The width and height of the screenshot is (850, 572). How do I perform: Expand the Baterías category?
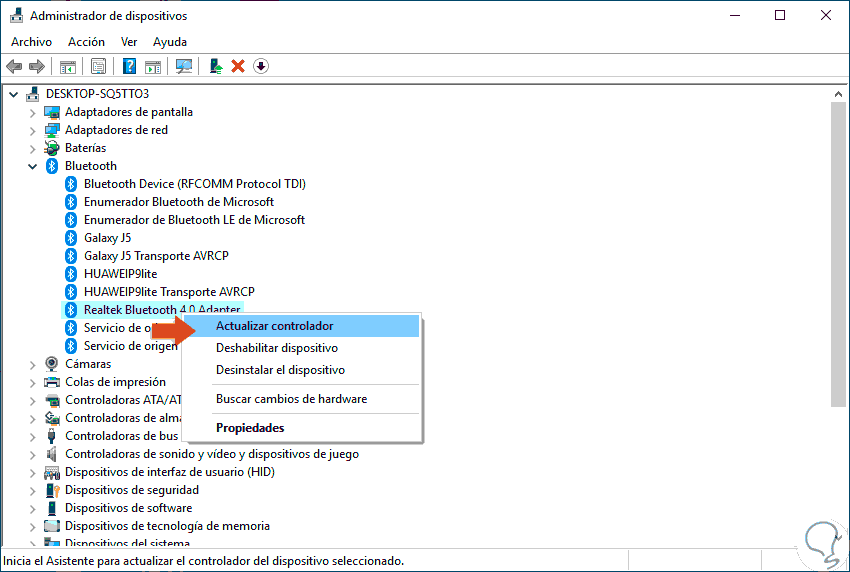pyautogui.click(x=33, y=149)
